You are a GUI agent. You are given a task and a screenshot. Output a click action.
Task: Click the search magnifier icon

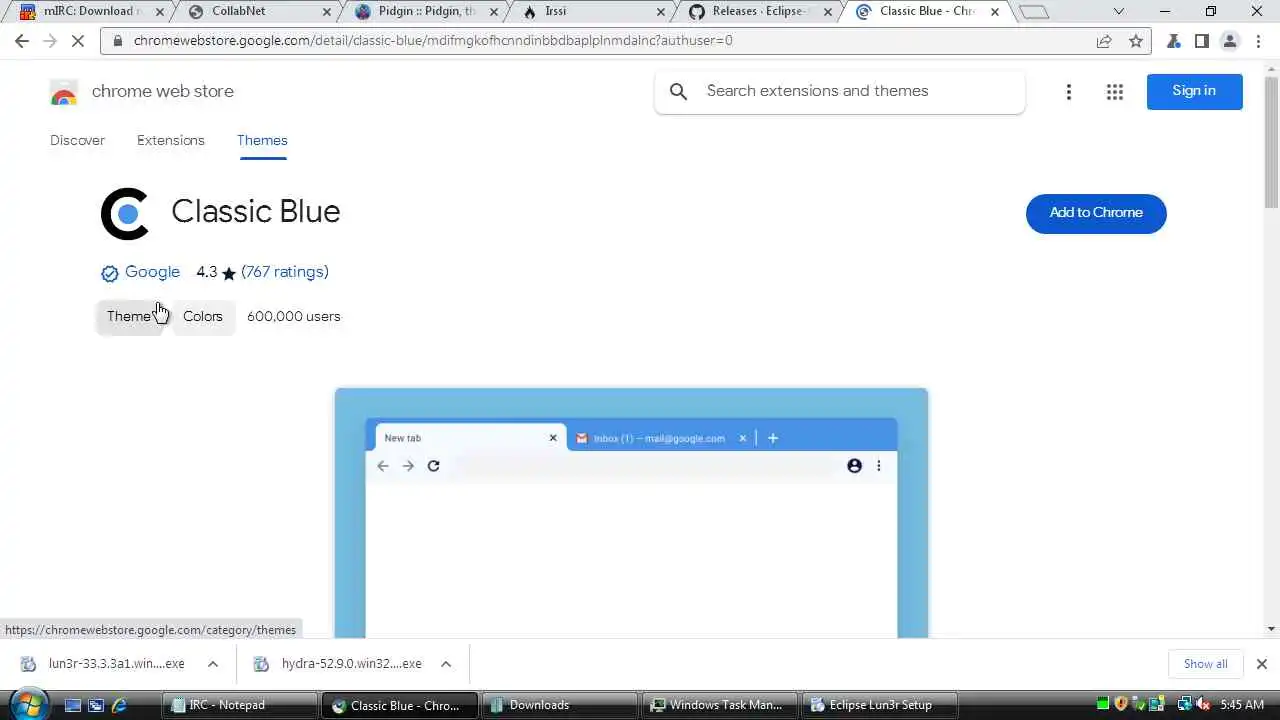[679, 91]
